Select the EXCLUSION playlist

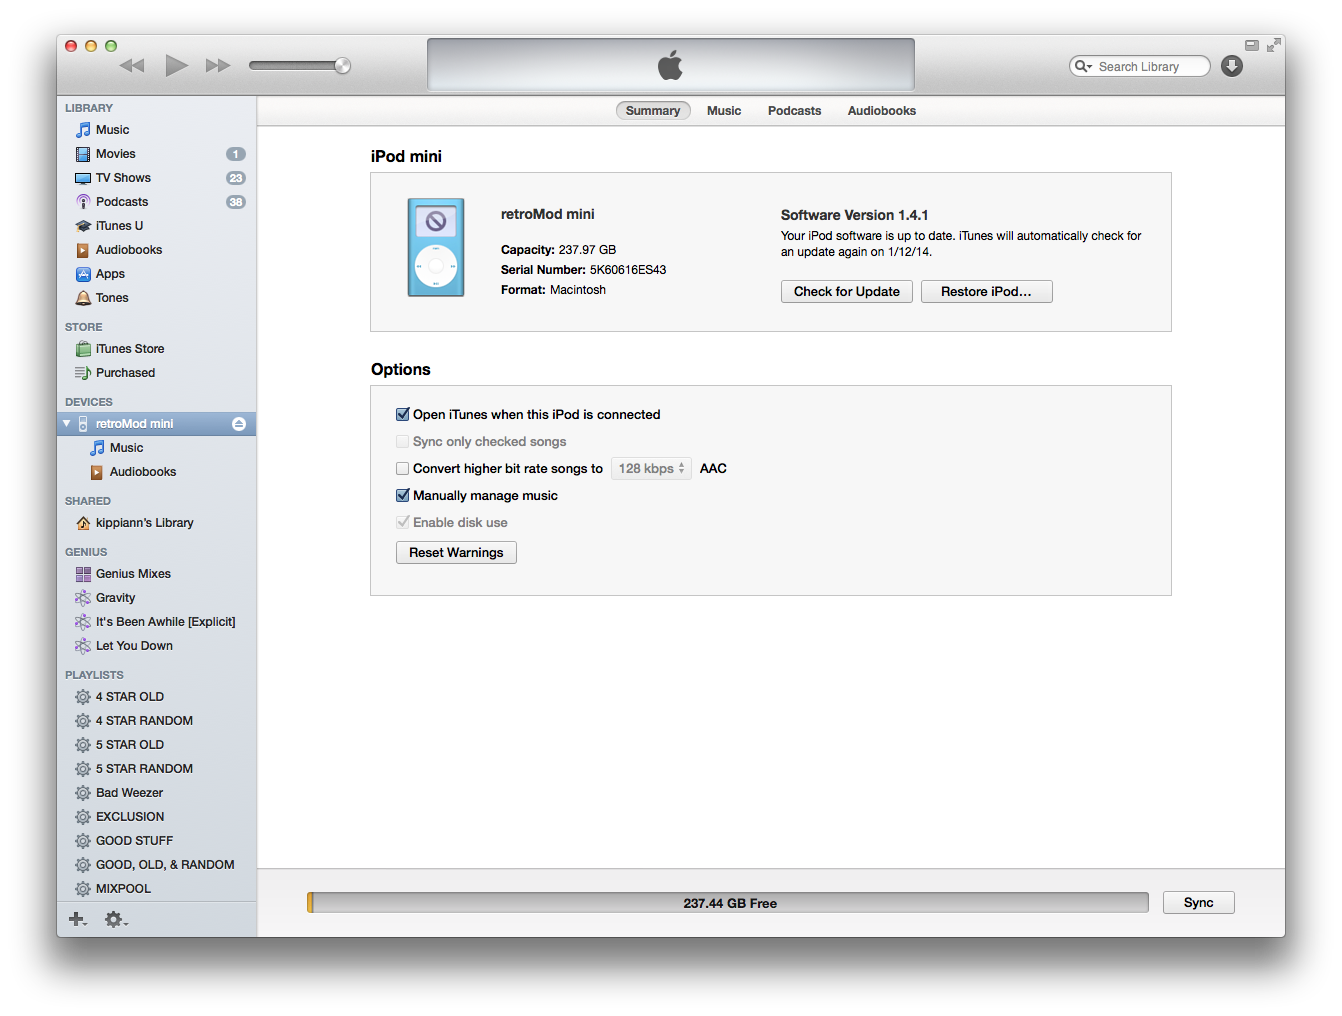tap(157, 817)
